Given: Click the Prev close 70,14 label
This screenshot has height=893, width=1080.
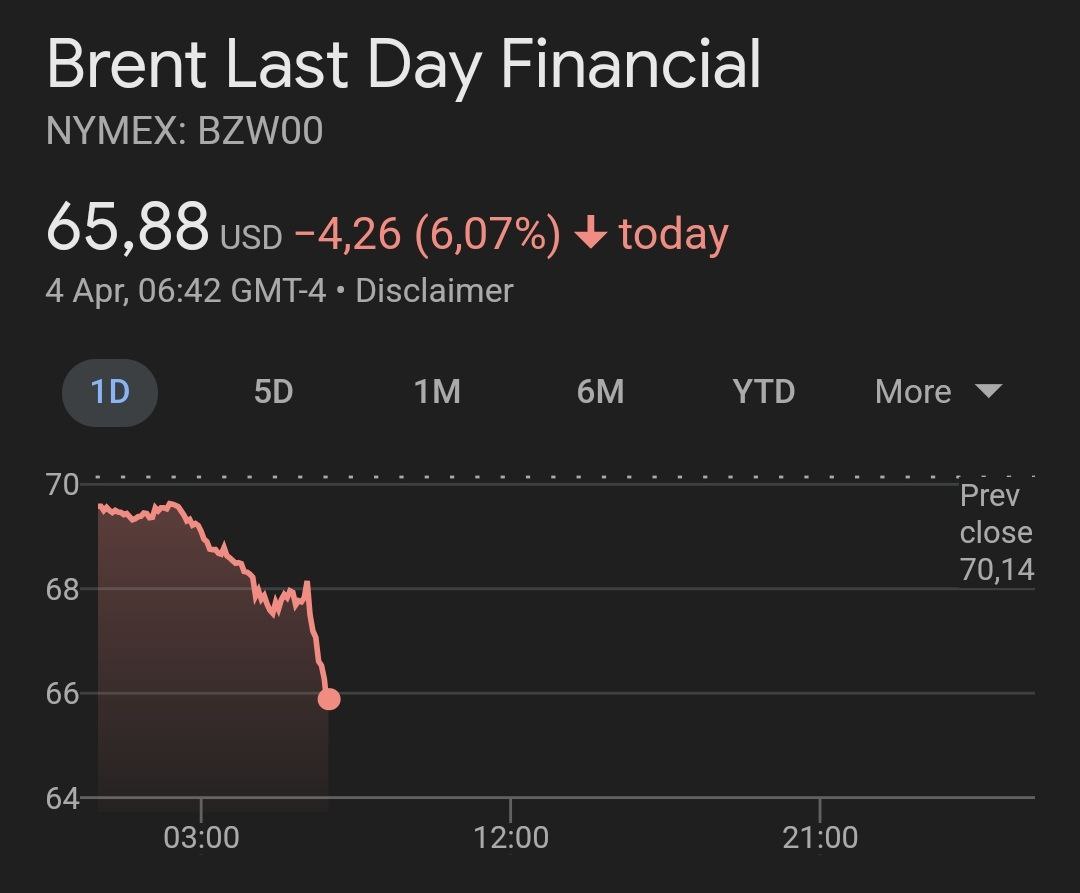Looking at the screenshot, I should pyautogui.click(x=995, y=532).
